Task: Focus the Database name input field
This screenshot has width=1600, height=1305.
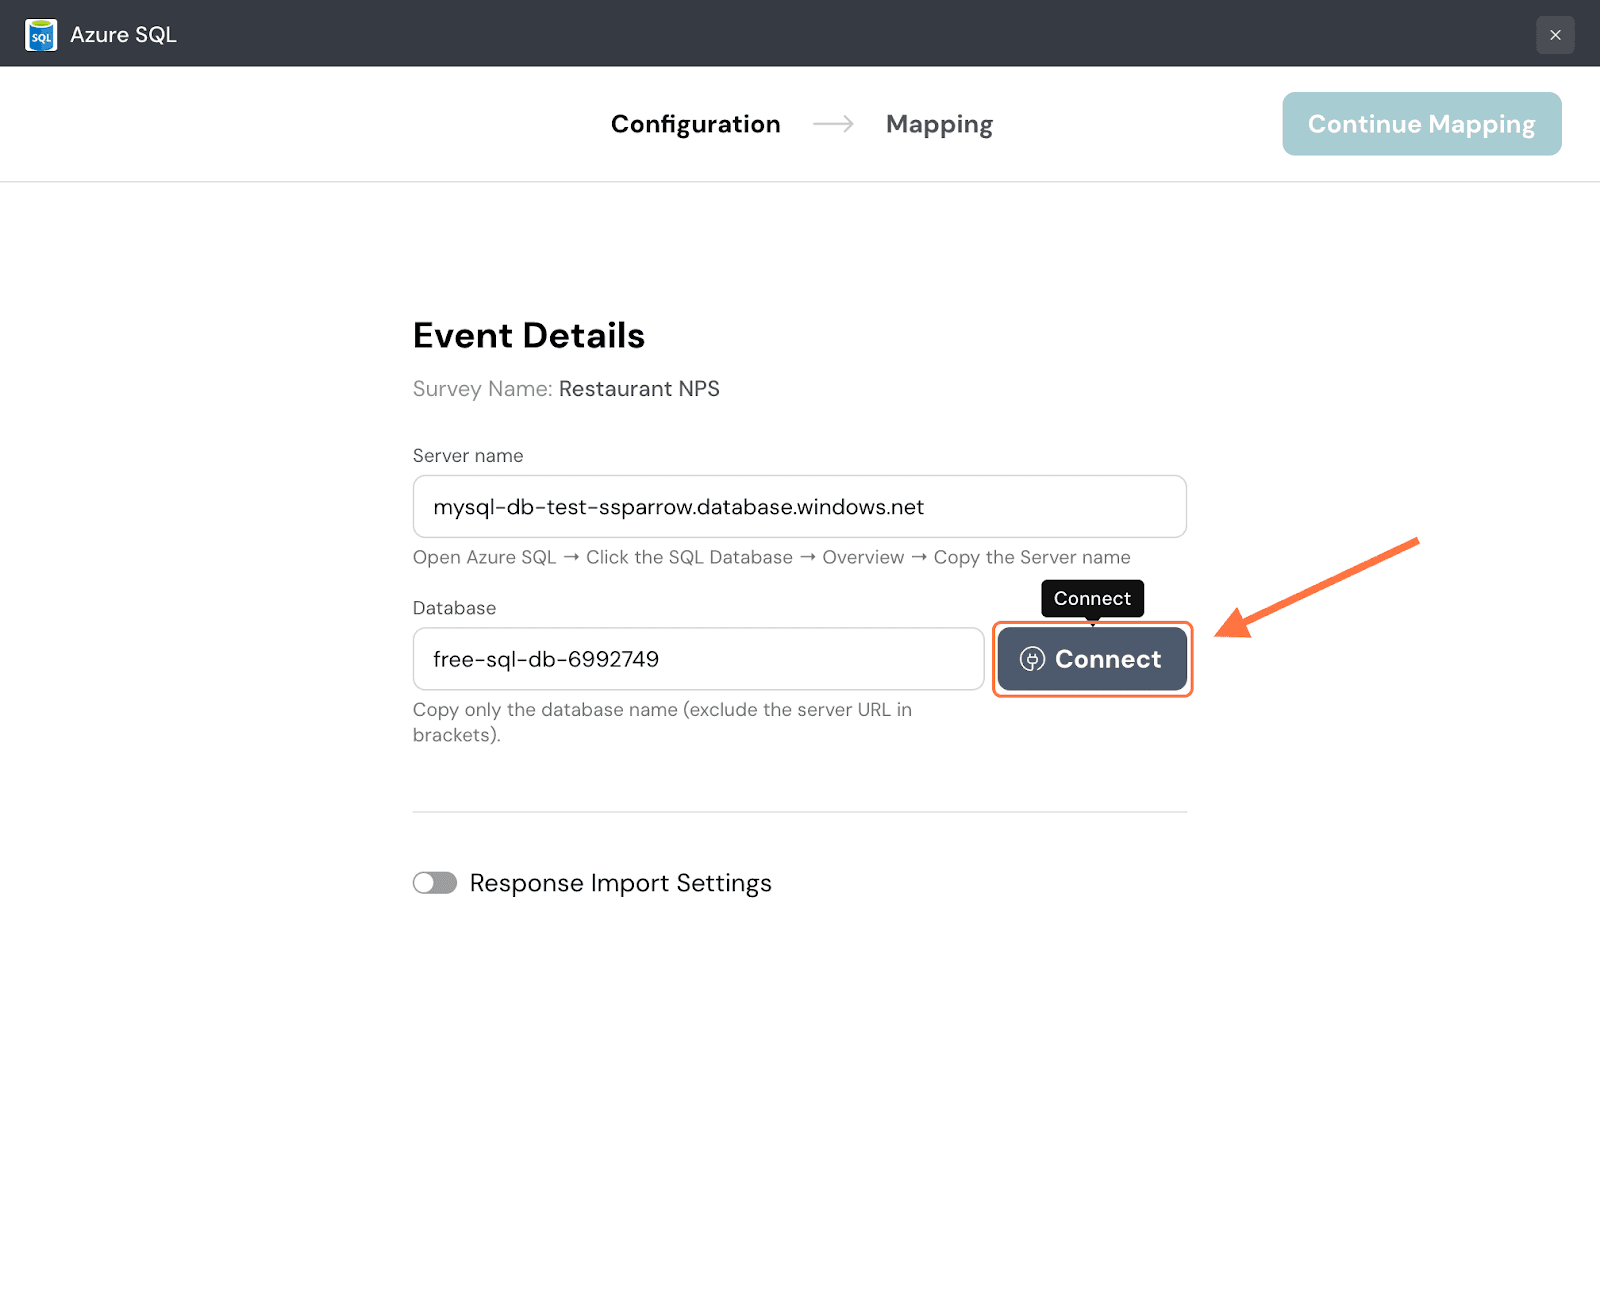Action: [698, 659]
